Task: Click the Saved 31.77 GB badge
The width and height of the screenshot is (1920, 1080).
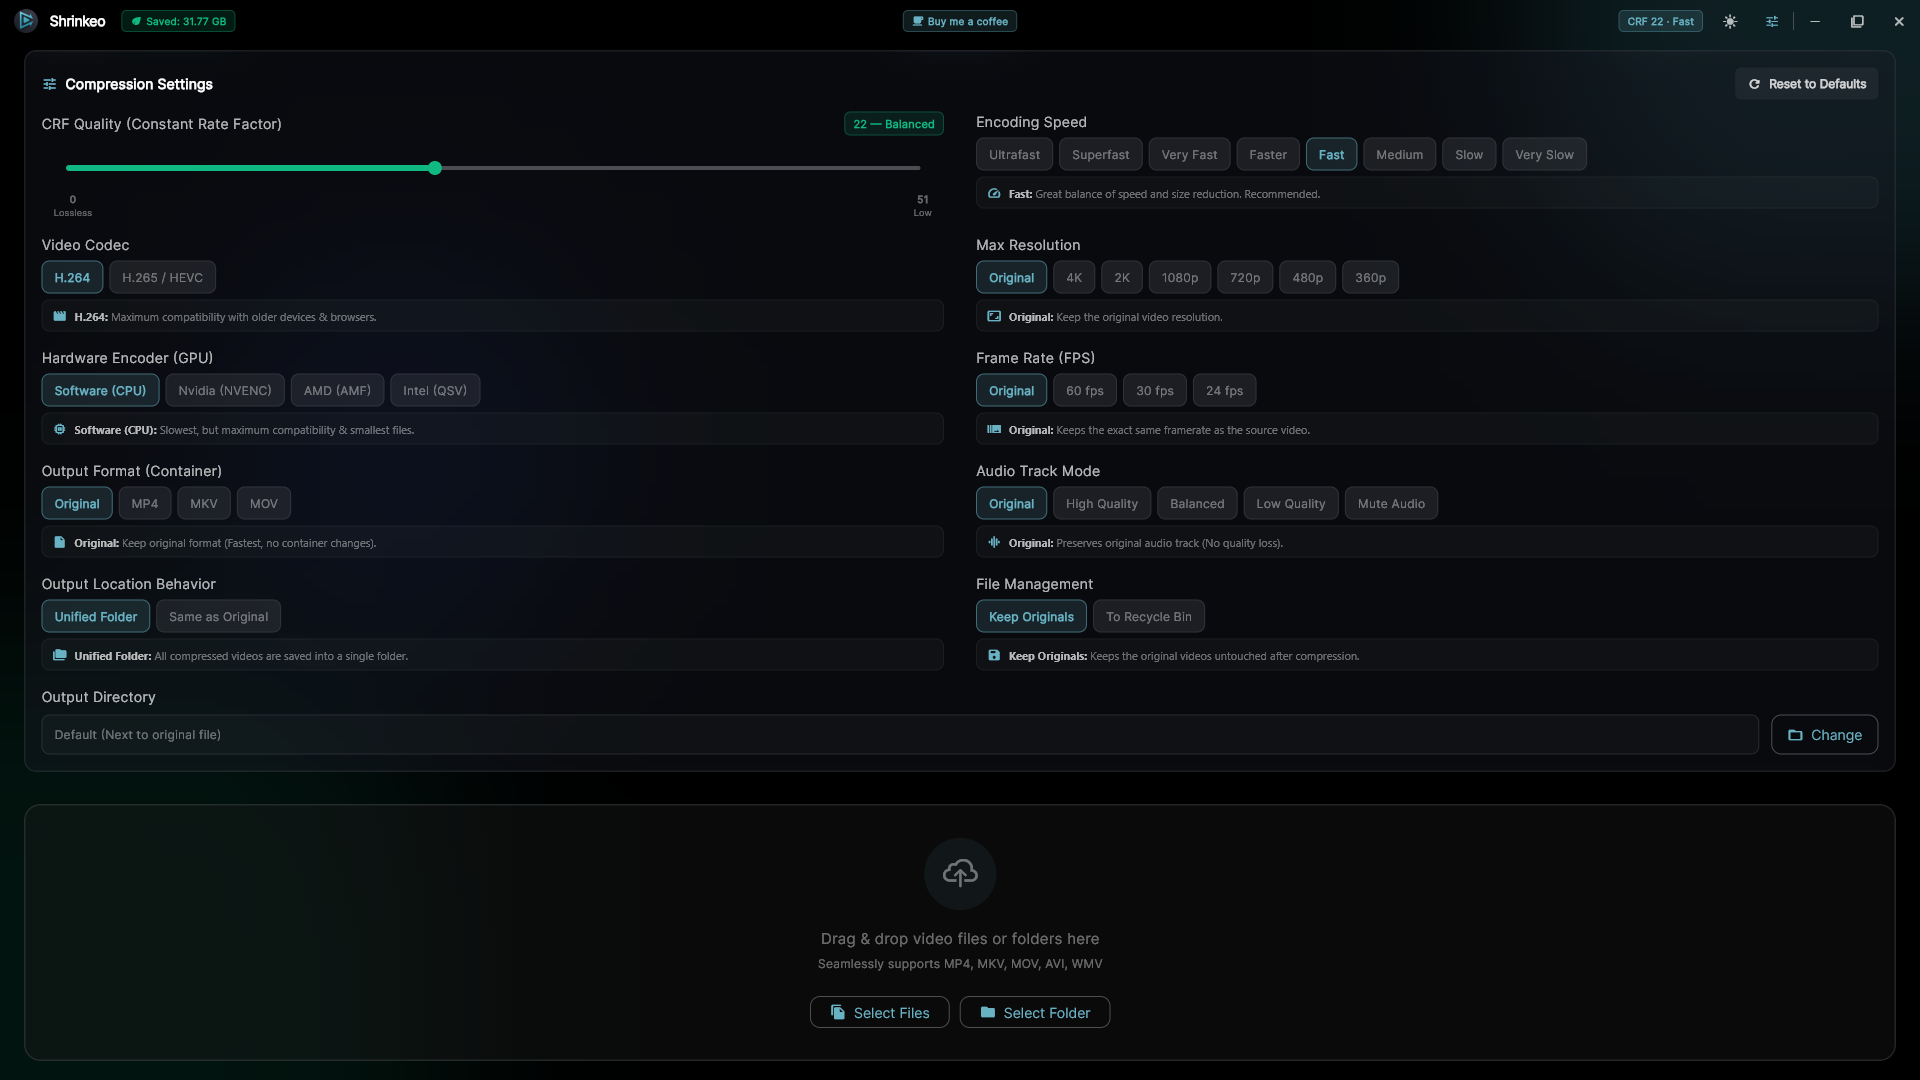Action: (x=178, y=21)
